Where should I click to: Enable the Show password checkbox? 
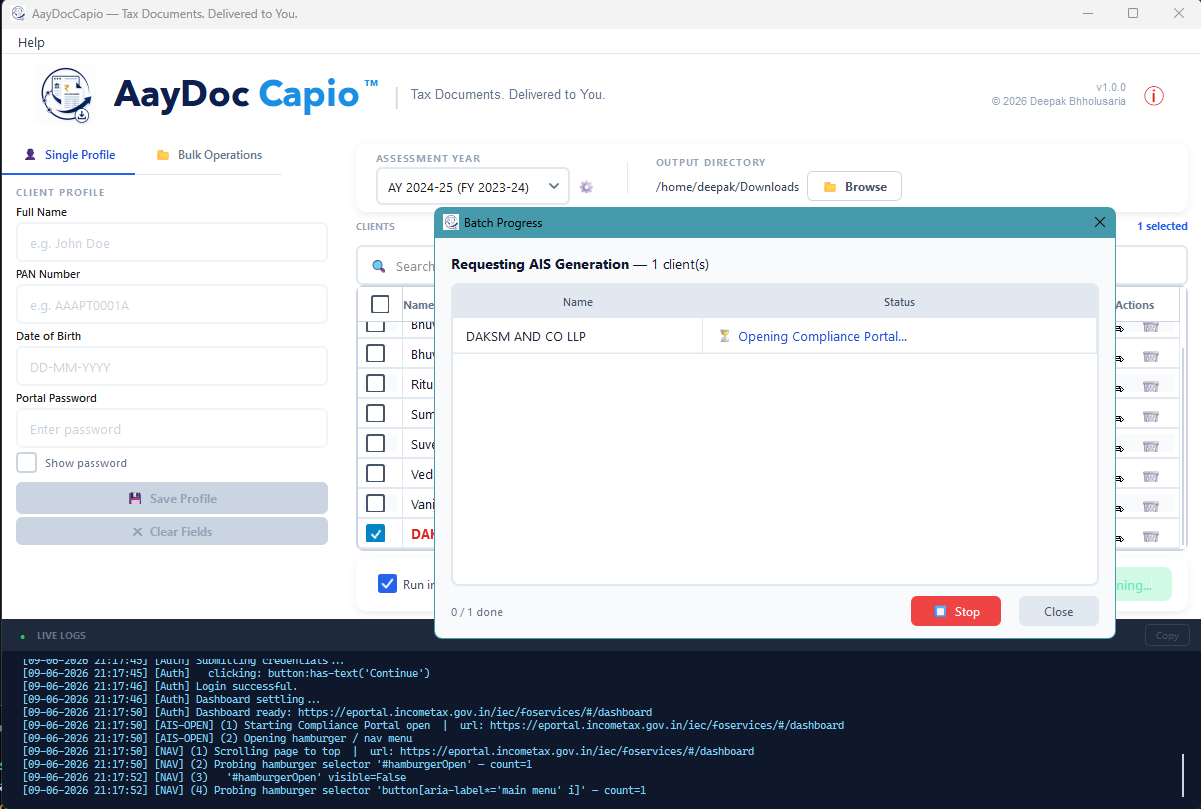tap(27, 463)
